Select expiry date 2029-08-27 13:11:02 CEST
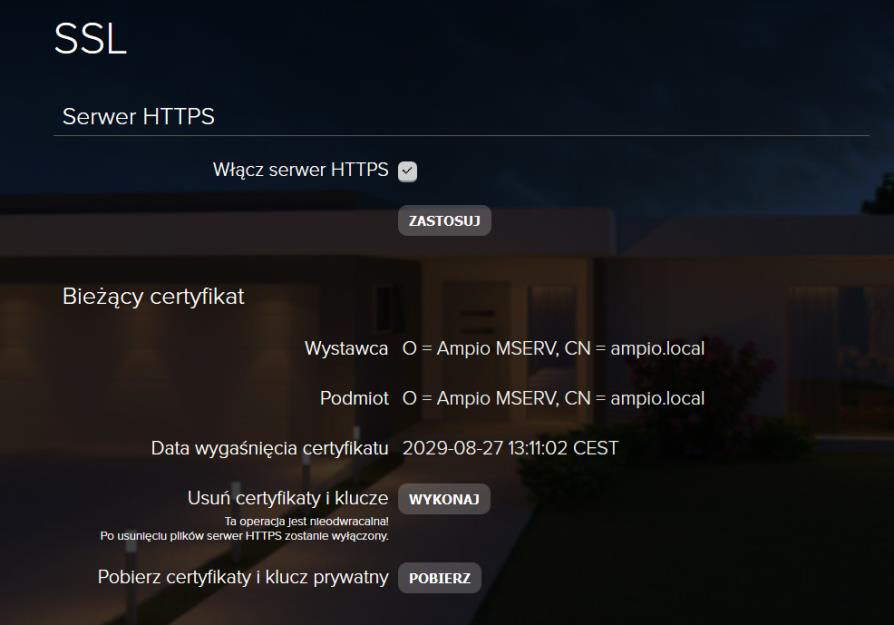This screenshot has height=625, width=894. [510, 448]
